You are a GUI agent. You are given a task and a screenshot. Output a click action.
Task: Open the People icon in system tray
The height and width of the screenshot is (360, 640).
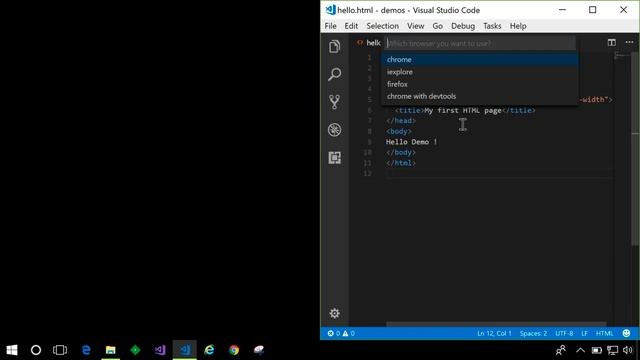561,350
